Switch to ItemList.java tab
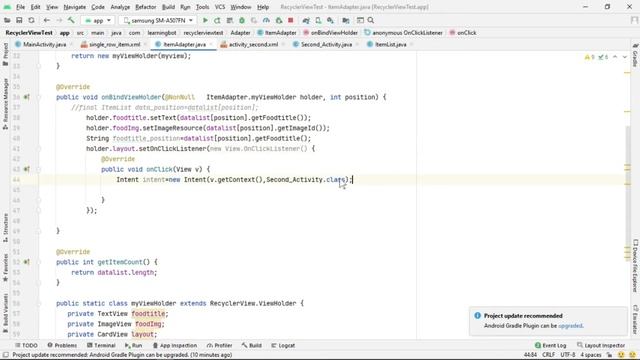This screenshot has width=640, height=360. (x=390, y=44)
